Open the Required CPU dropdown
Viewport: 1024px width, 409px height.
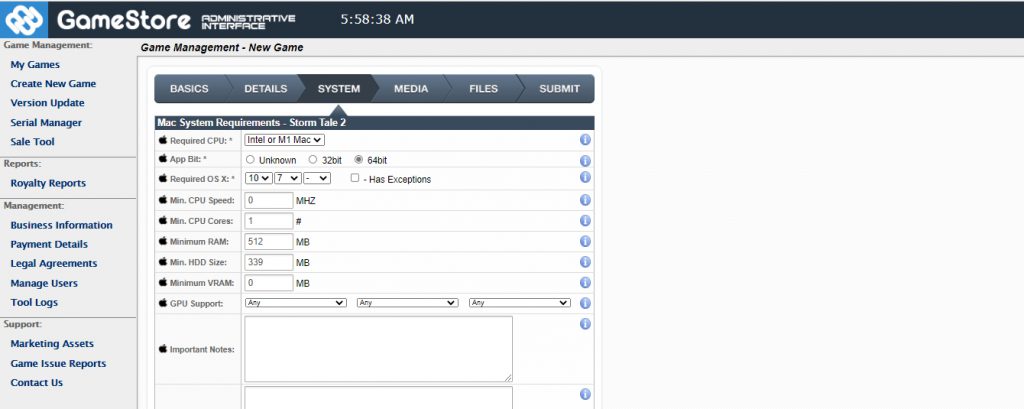click(x=285, y=140)
